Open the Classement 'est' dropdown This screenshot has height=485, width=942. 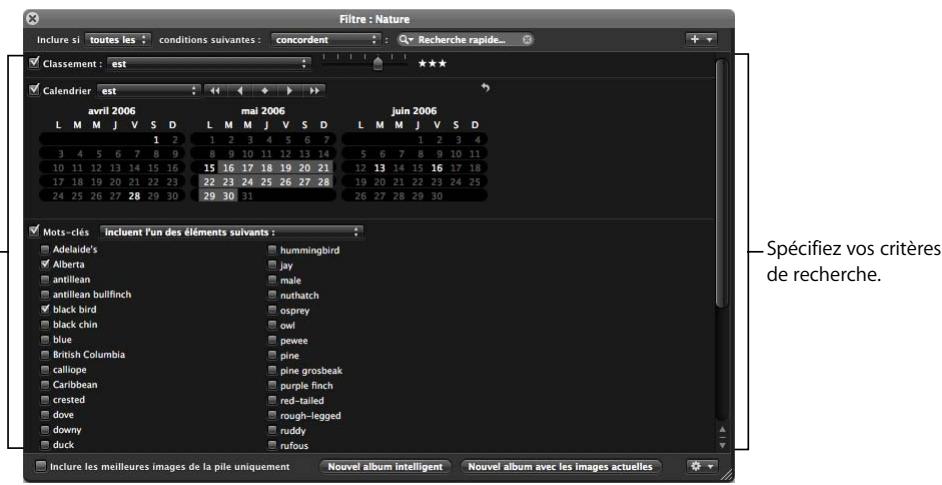tap(209, 63)
